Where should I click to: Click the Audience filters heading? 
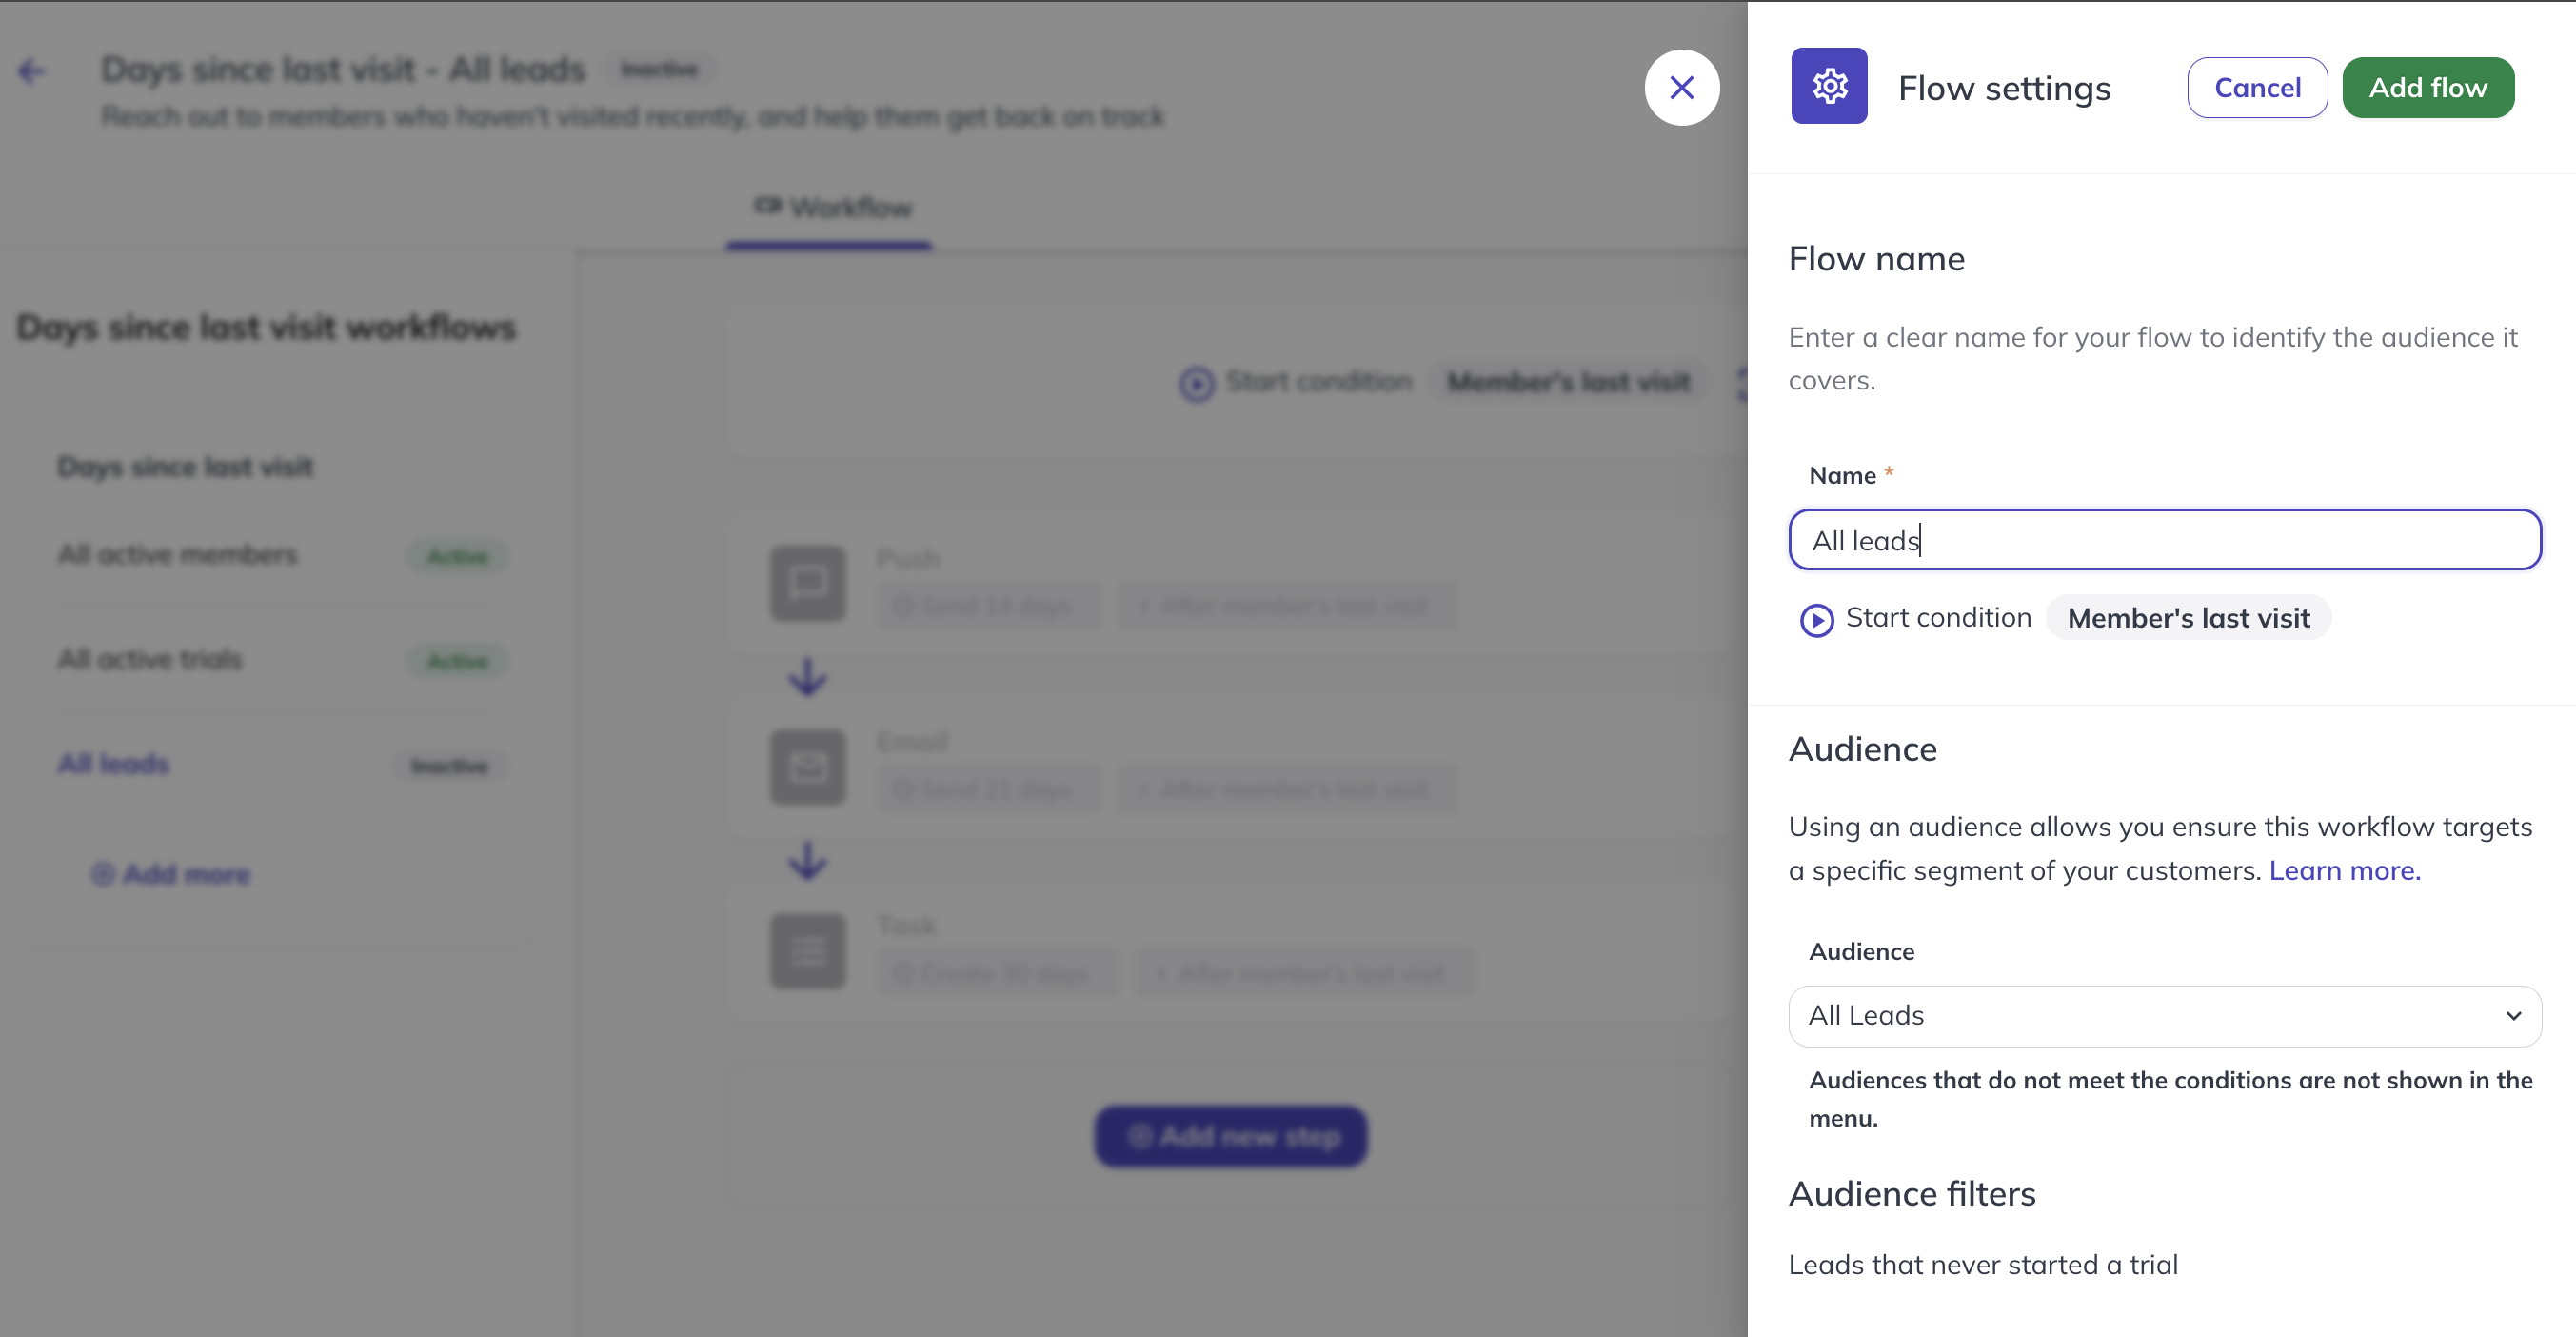tap(1912, 1194)
